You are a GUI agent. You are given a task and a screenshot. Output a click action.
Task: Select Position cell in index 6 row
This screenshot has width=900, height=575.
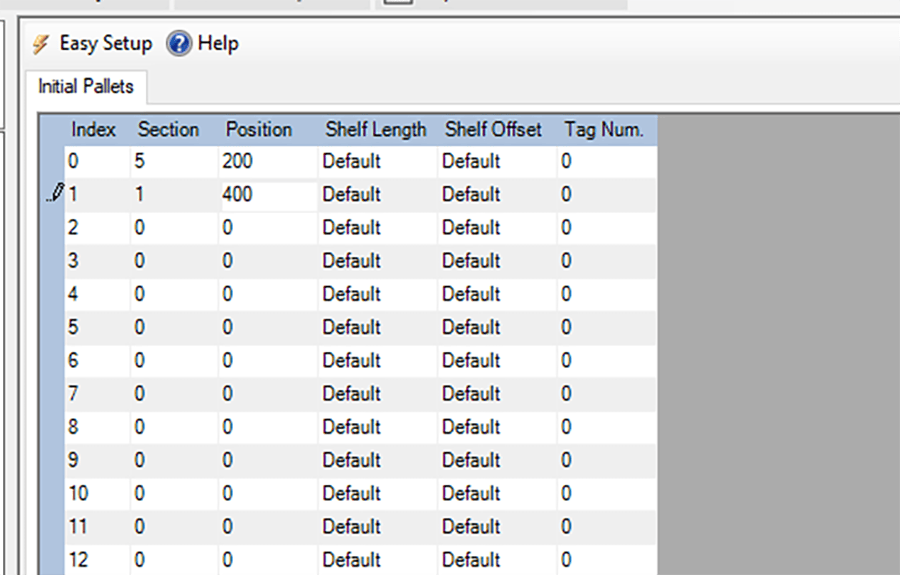(268, 361)
